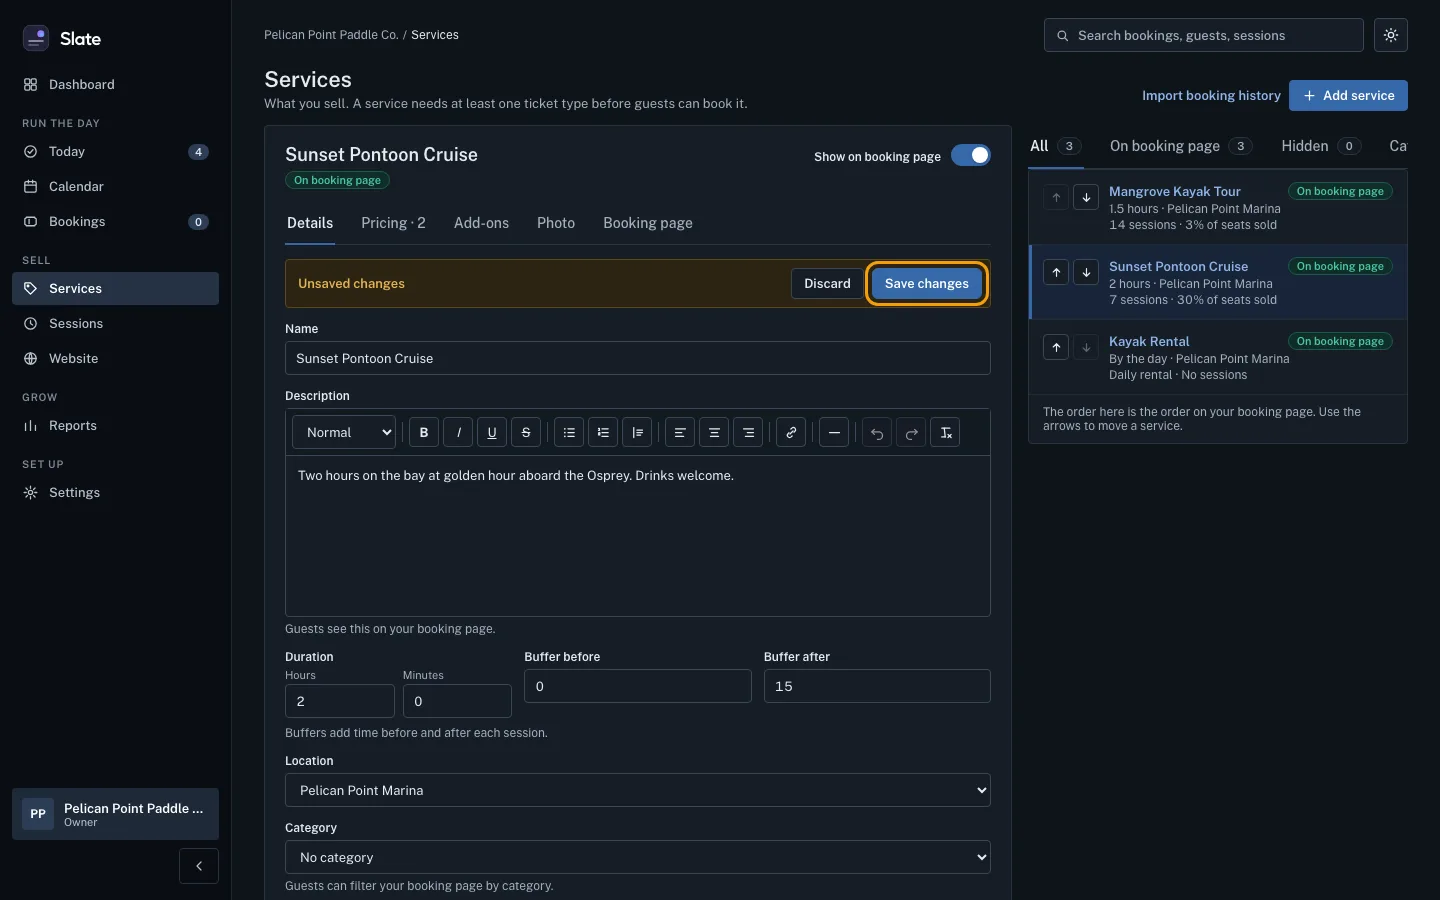Viewport: 1440px width, 900px height.
Task: Align description text to the left
Action: pos(680,433)
